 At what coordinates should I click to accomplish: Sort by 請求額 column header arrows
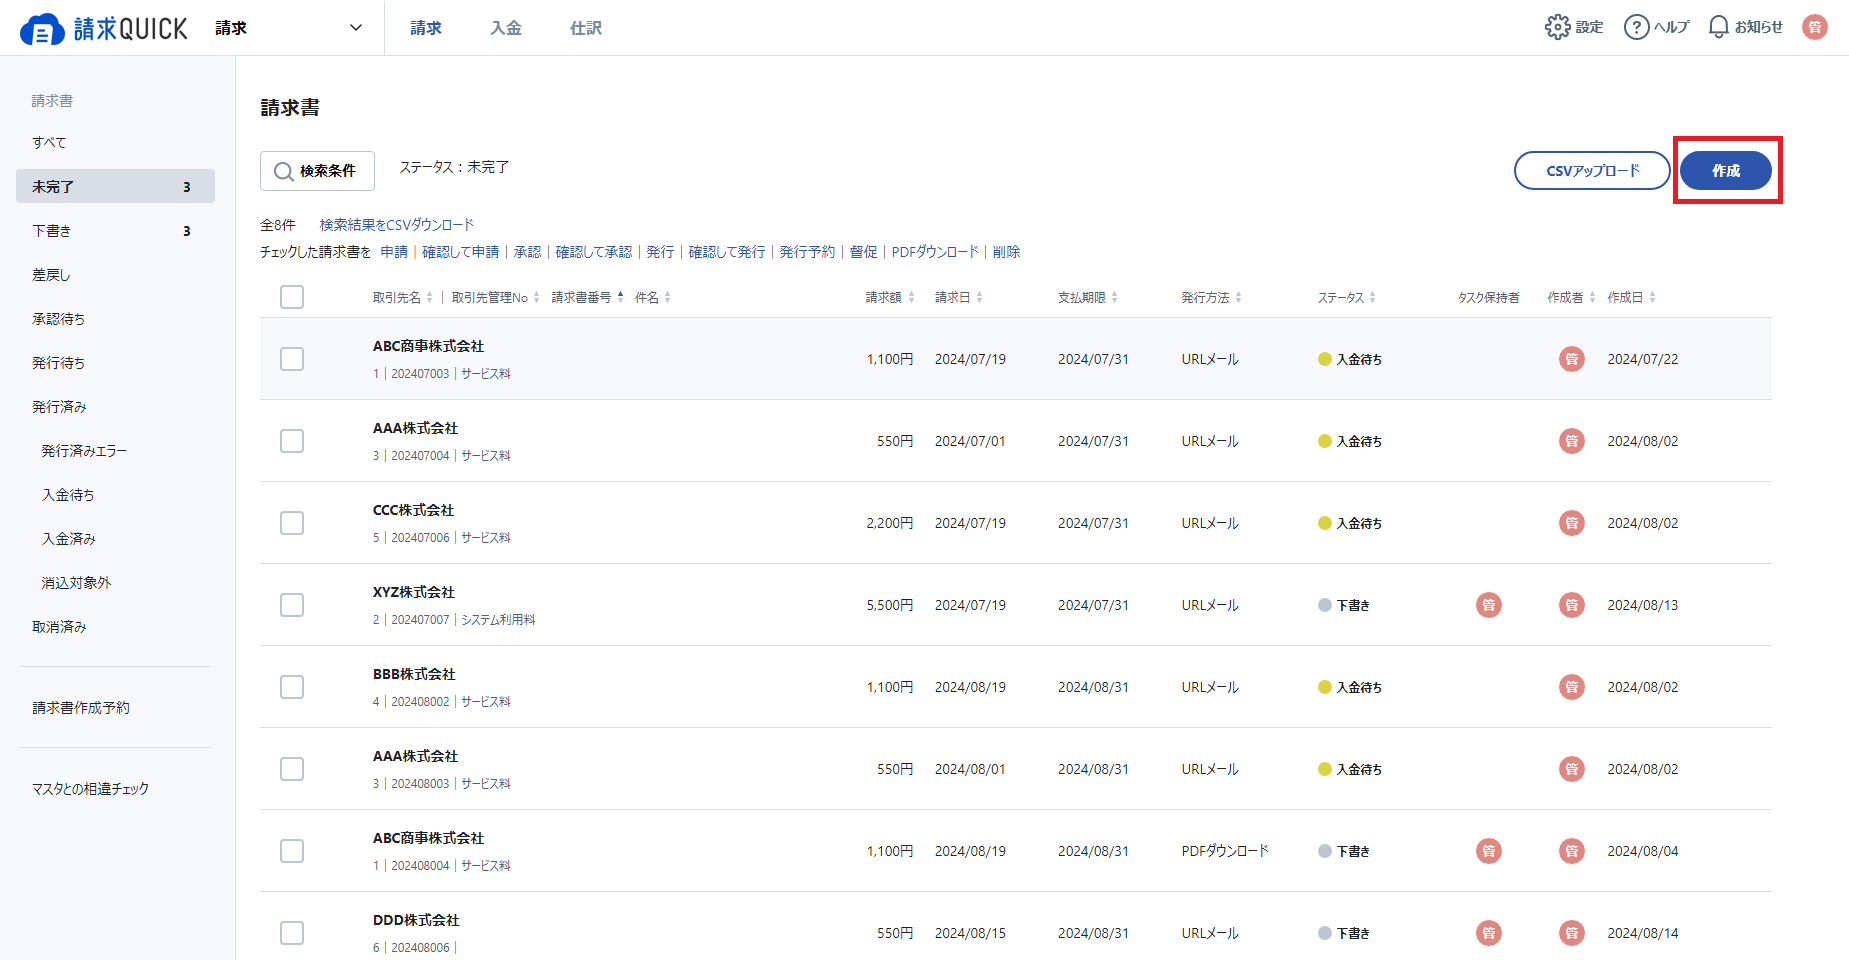coord(911,298)
